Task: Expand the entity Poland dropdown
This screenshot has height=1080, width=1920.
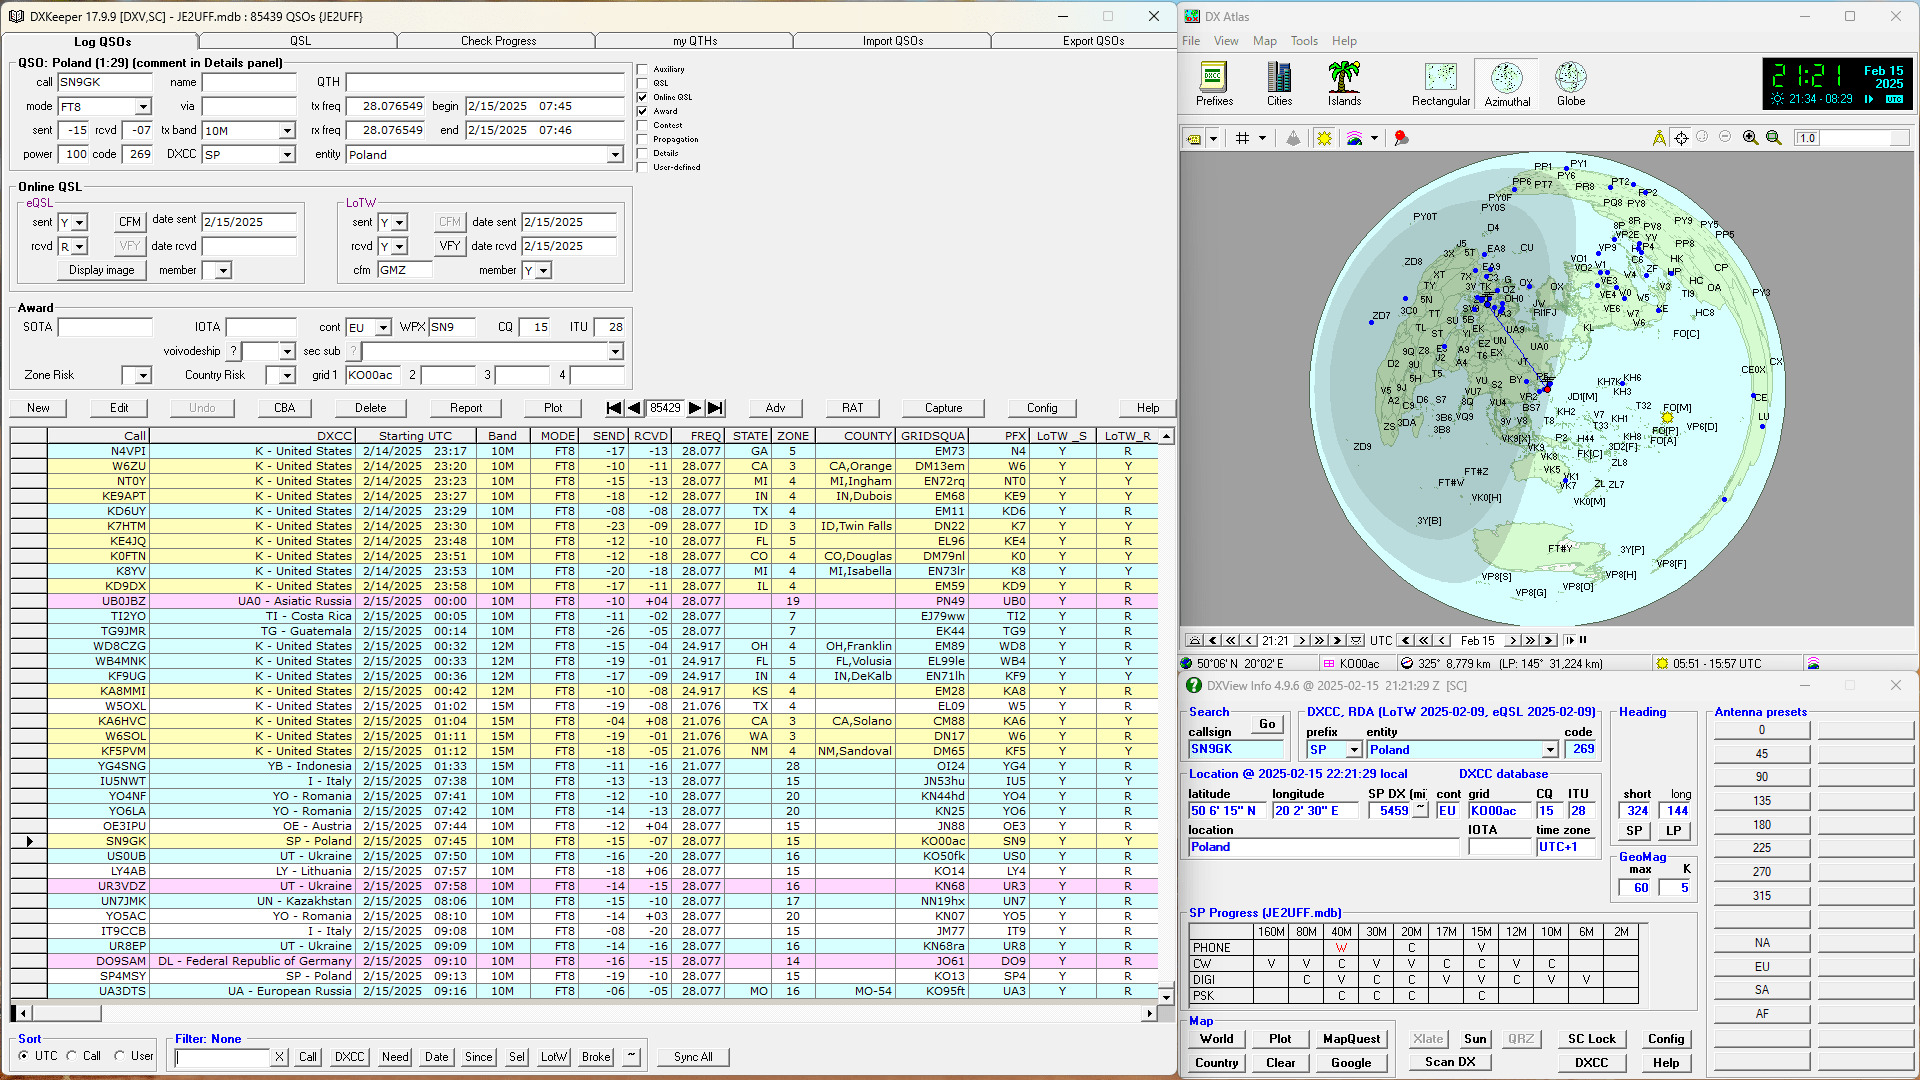Action: tap(615, 155)
